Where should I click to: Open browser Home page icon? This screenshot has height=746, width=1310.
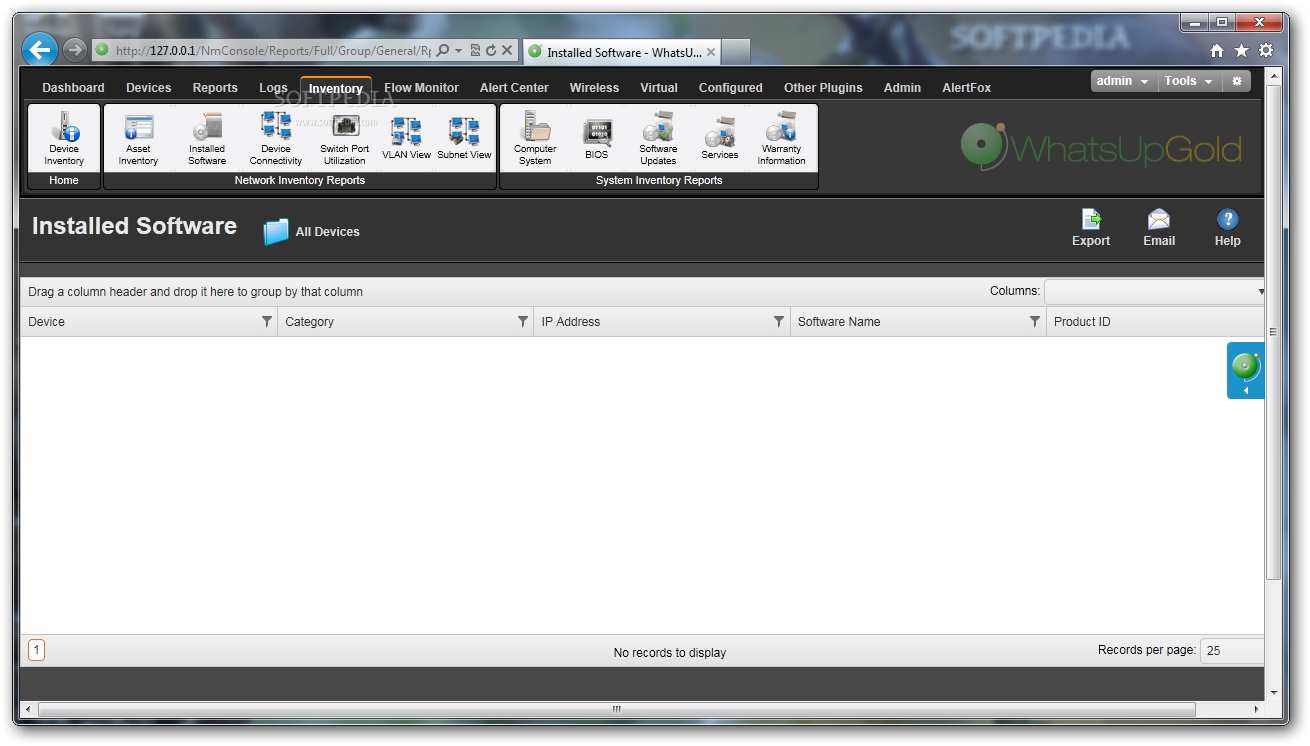pyautogui.click(x=1217, y=51)
